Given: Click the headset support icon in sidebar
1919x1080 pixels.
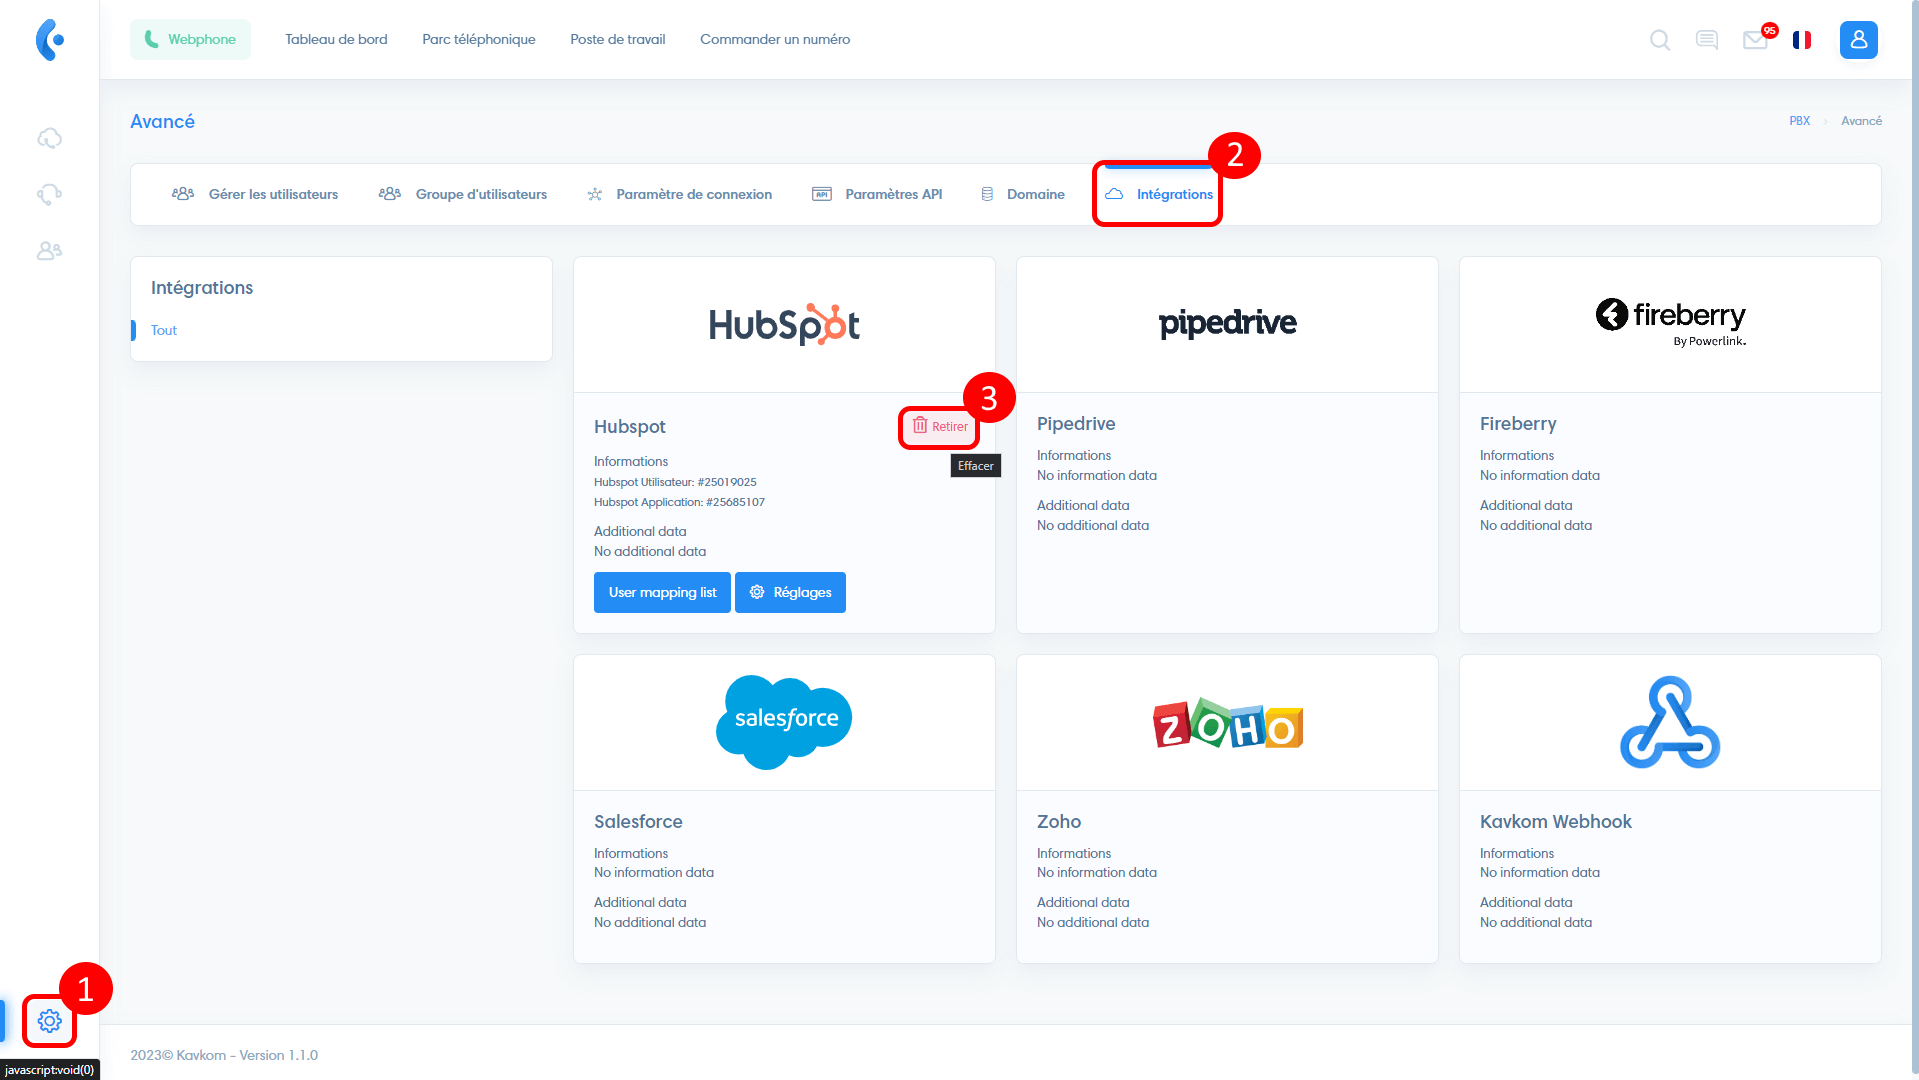Looking at the screenshot, I should click(x=50, y=194).
